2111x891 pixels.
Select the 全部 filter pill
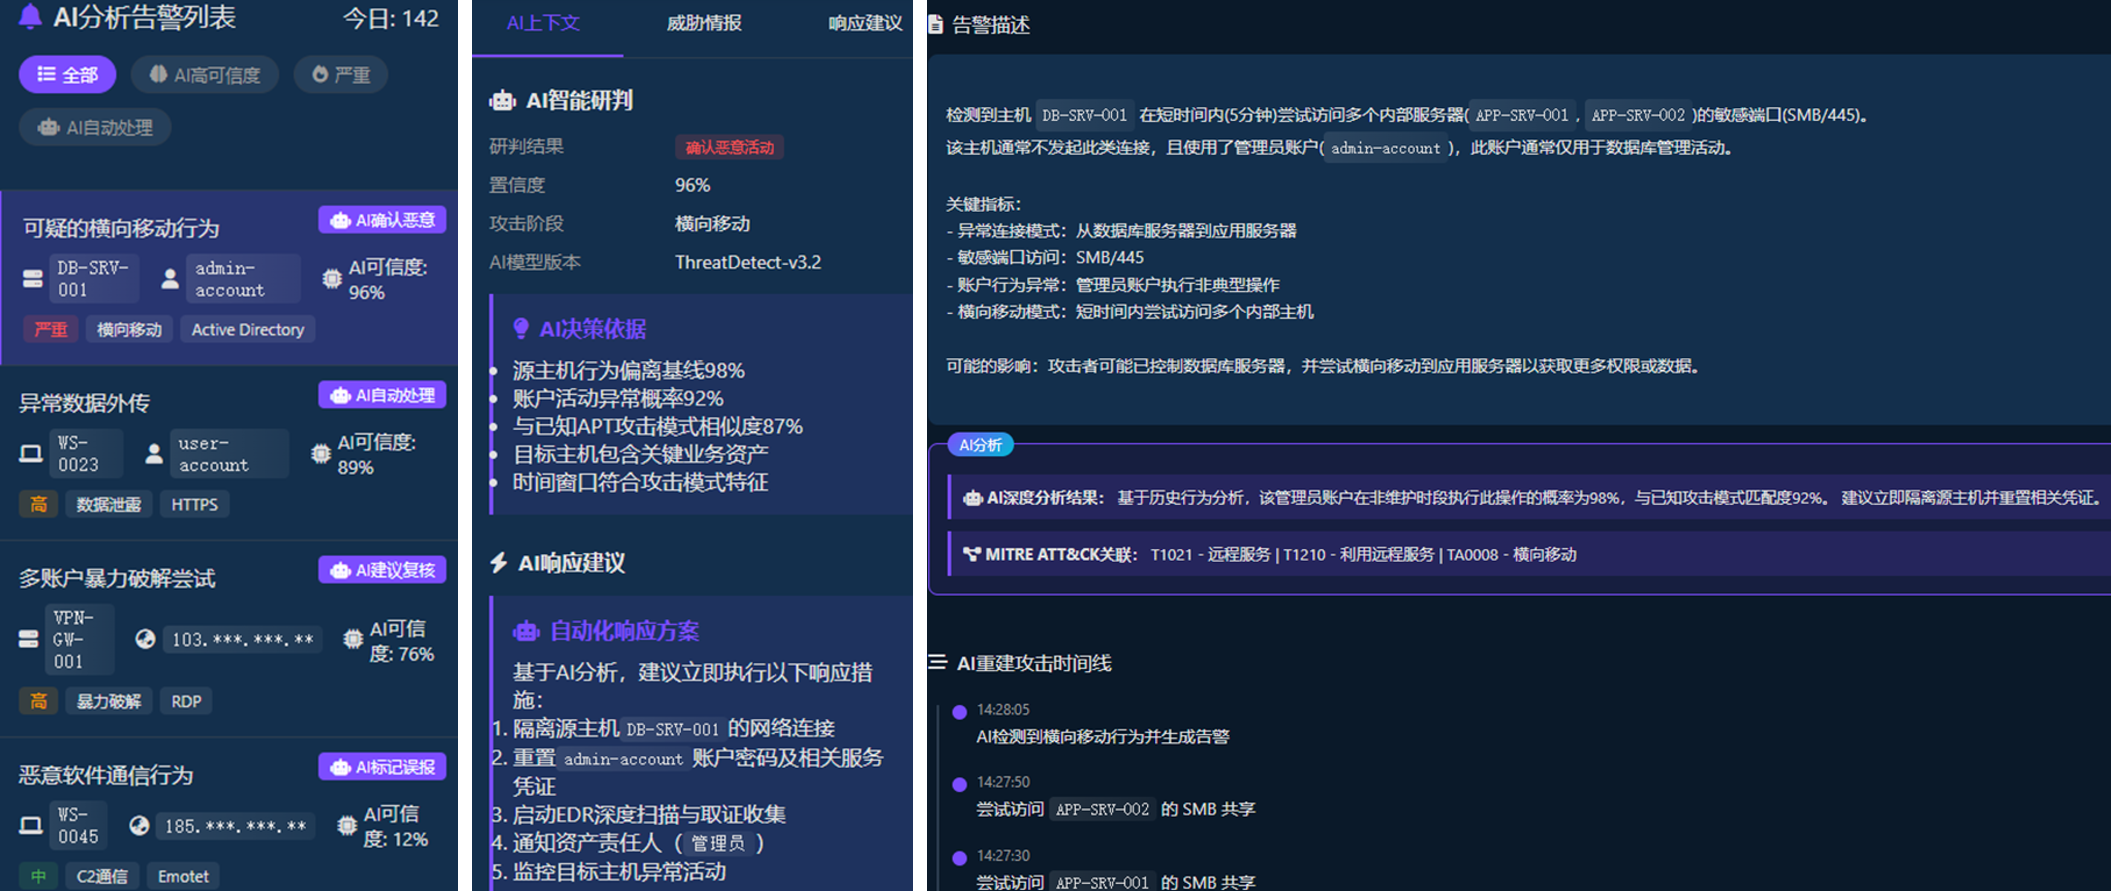67,75
